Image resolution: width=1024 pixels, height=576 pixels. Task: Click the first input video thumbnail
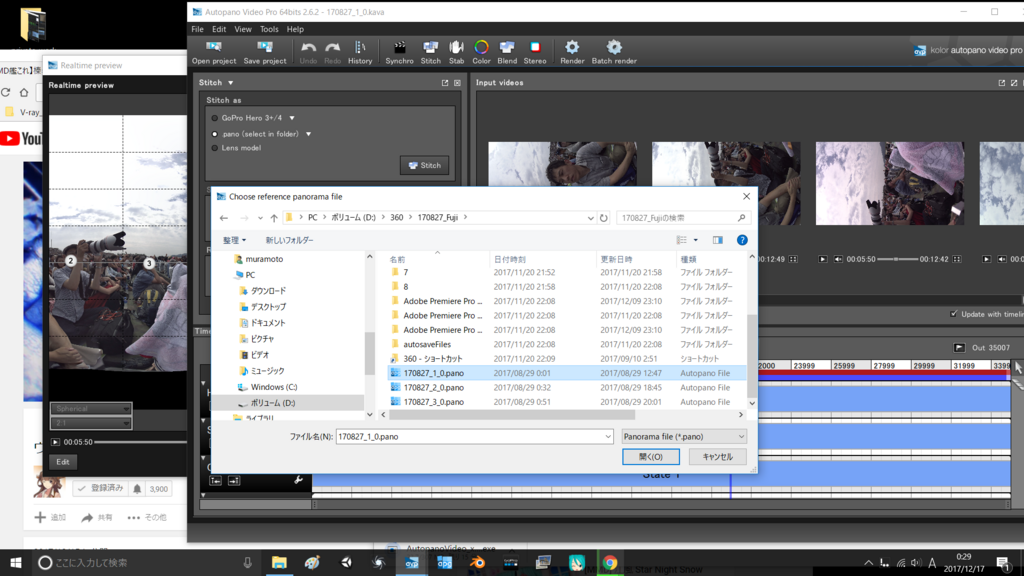click(x=562, y=184)
